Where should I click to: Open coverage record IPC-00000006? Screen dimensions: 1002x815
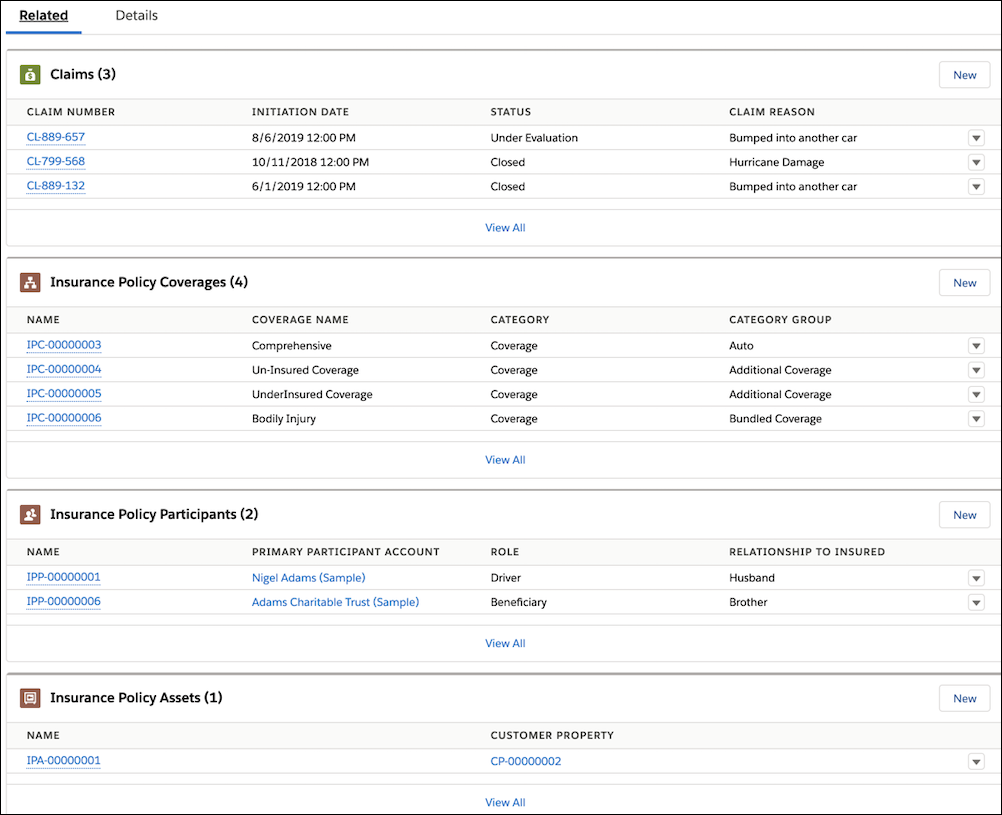[x=64, y=417]
